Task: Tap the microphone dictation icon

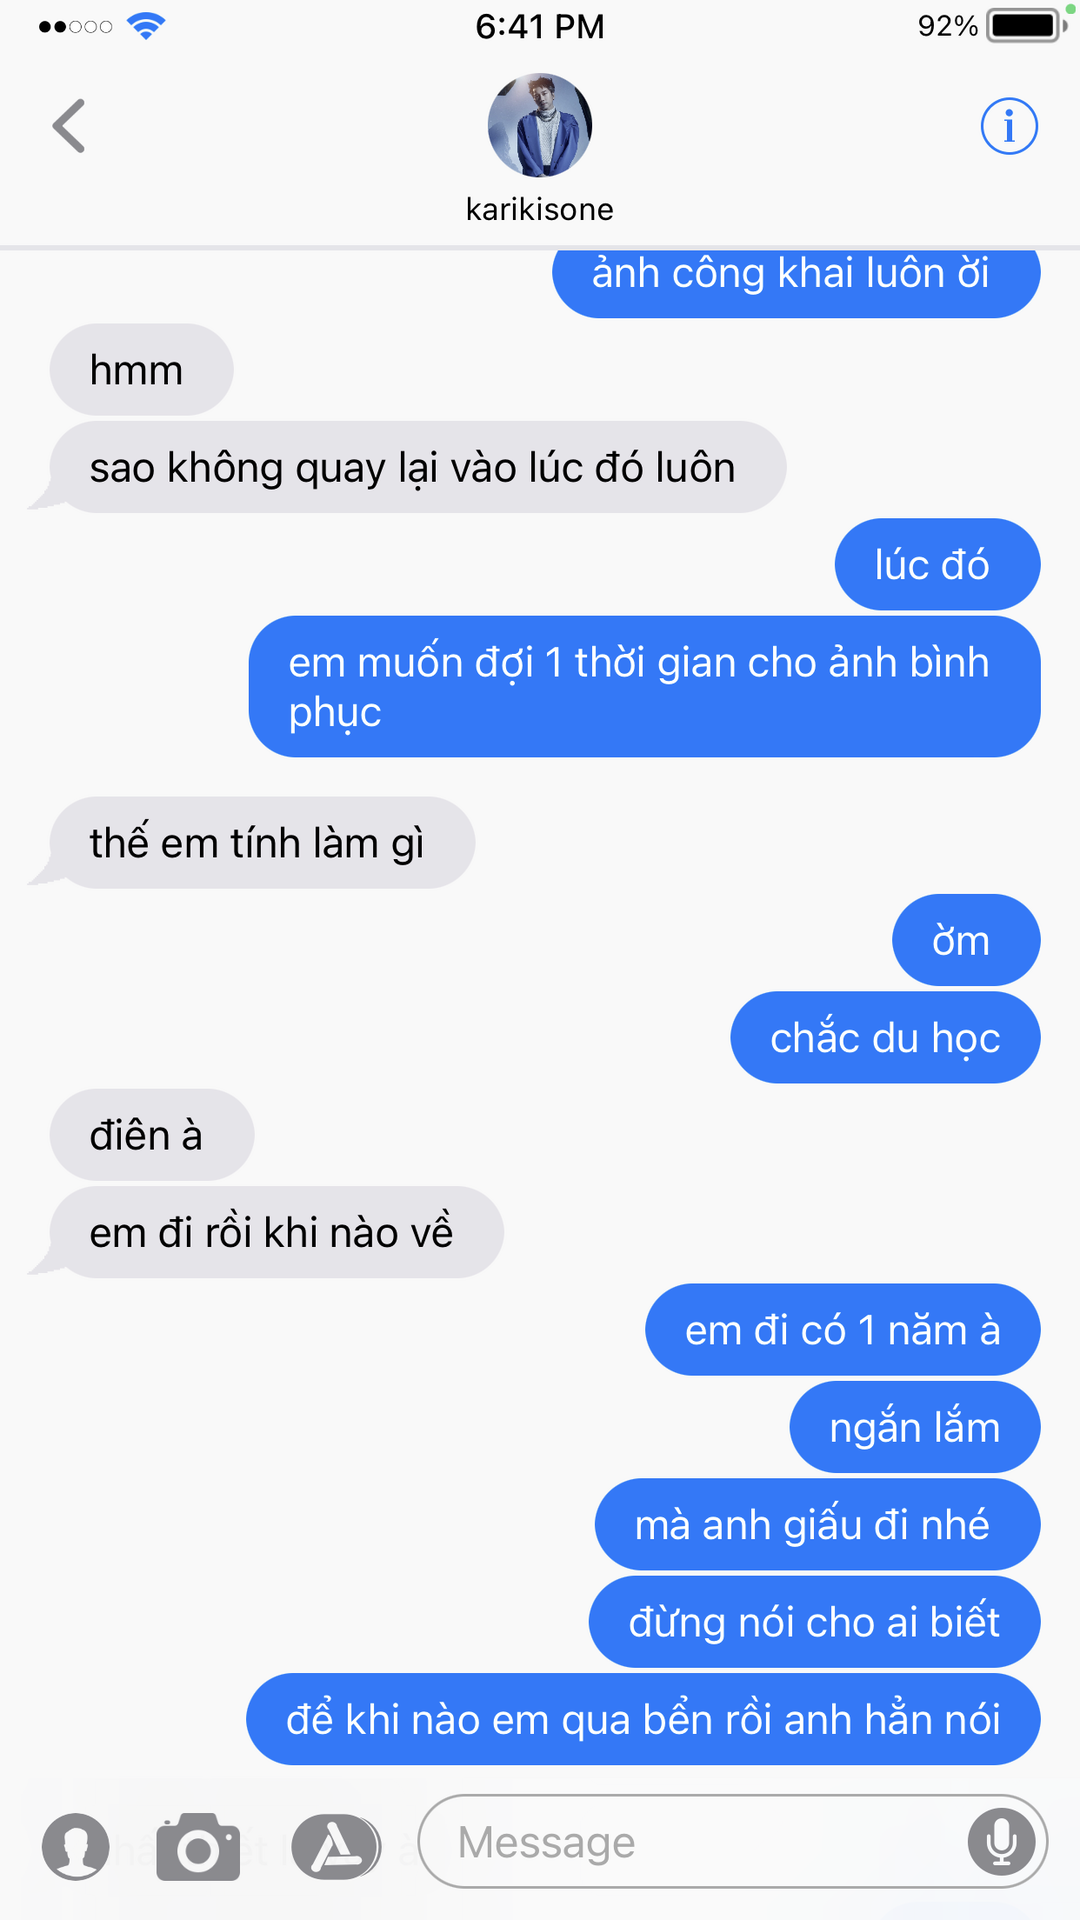Action: (x=1001, y=1841)
